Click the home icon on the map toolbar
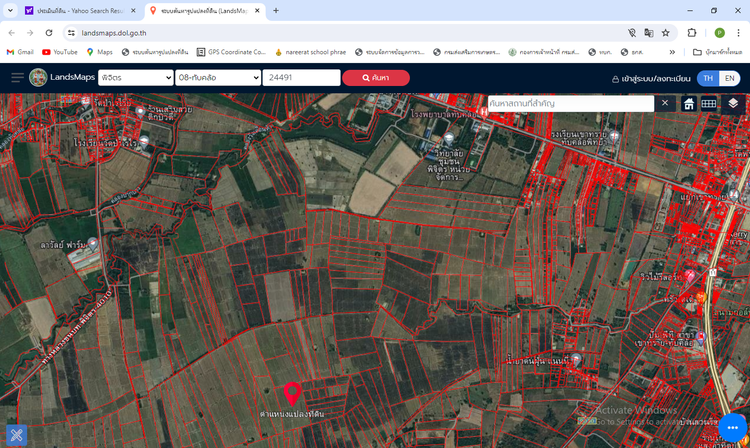 689,103
